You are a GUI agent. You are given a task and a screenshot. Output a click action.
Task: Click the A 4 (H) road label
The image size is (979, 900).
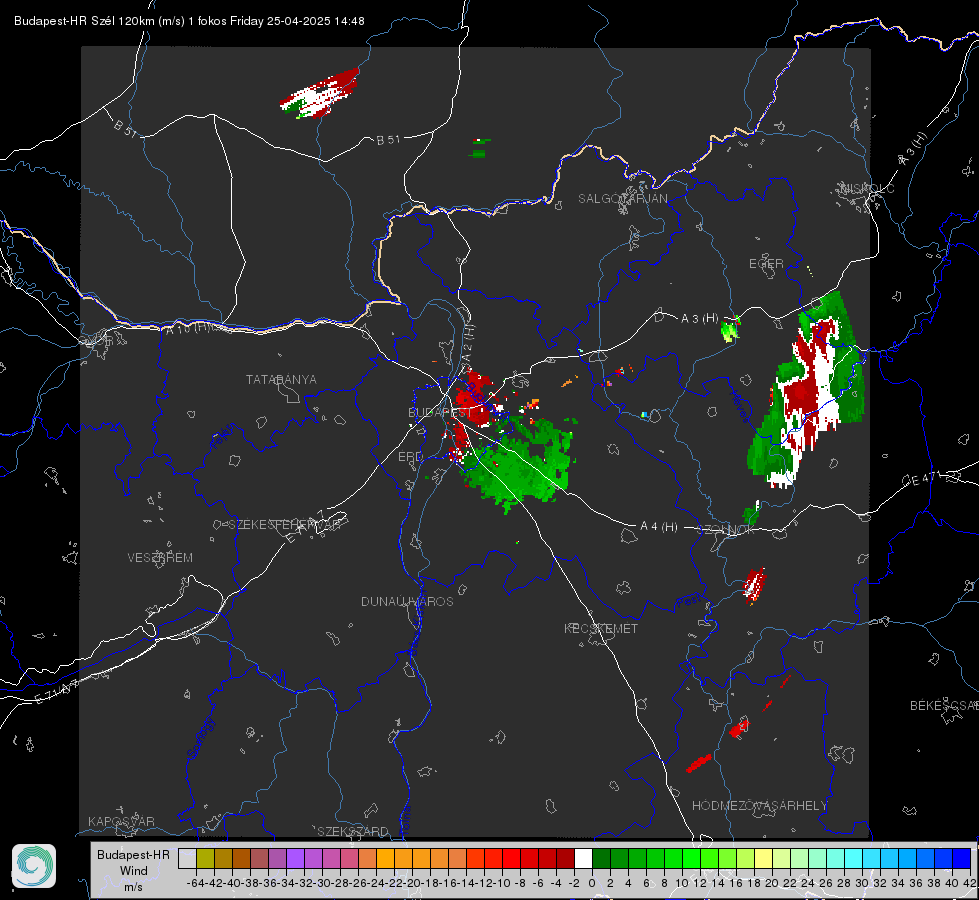[x=659, y=527]
